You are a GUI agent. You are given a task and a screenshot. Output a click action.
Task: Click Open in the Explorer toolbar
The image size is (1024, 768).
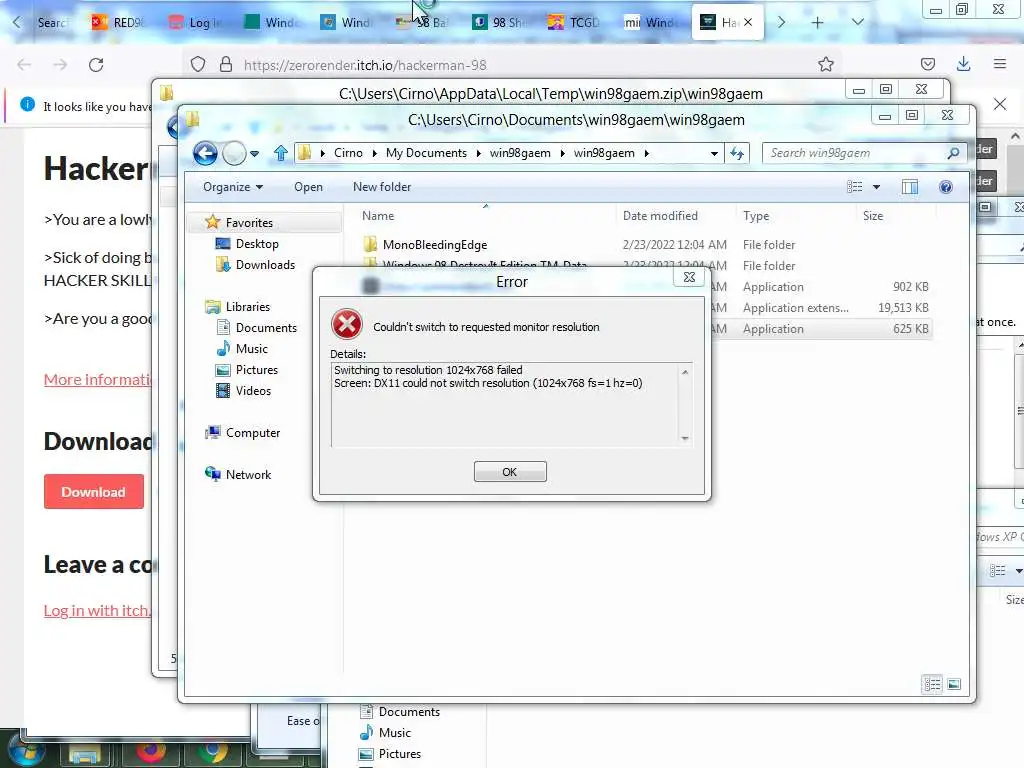coord(308,187)
